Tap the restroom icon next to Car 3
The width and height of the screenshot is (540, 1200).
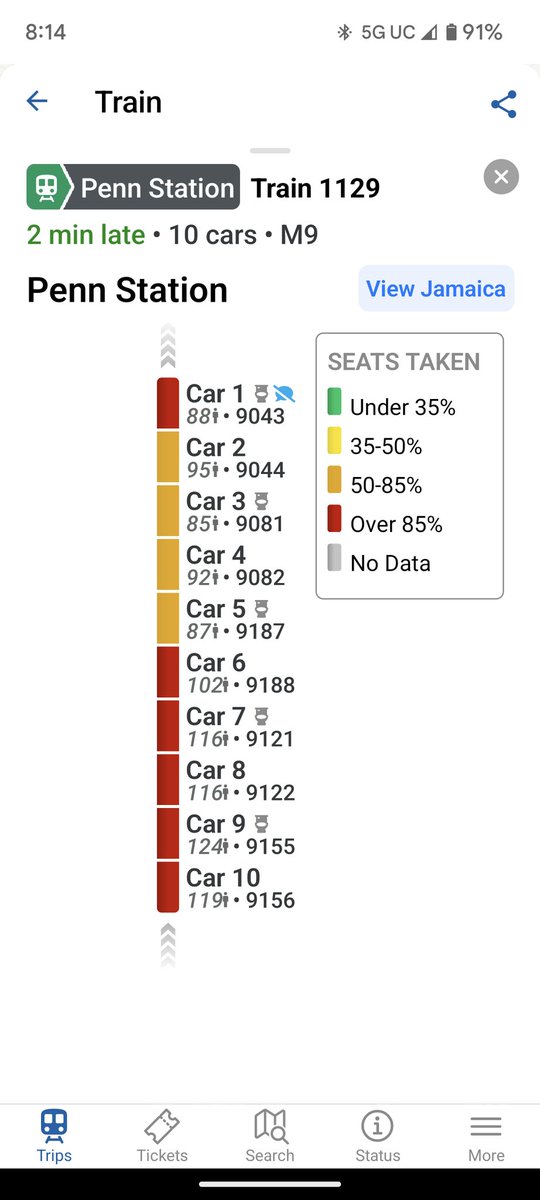tap(262, 501)
